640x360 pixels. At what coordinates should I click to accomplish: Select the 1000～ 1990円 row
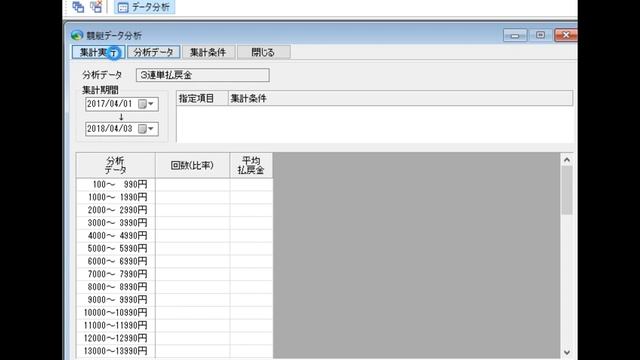click(x=174, y=197)
